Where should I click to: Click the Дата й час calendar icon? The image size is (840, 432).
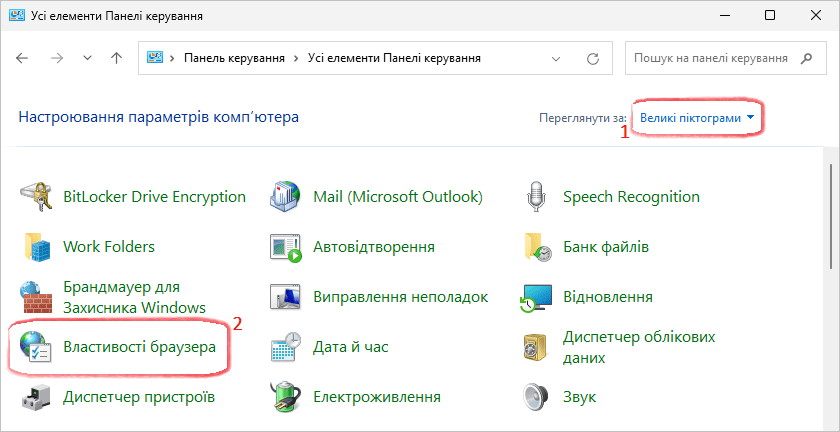coord(286,347)
